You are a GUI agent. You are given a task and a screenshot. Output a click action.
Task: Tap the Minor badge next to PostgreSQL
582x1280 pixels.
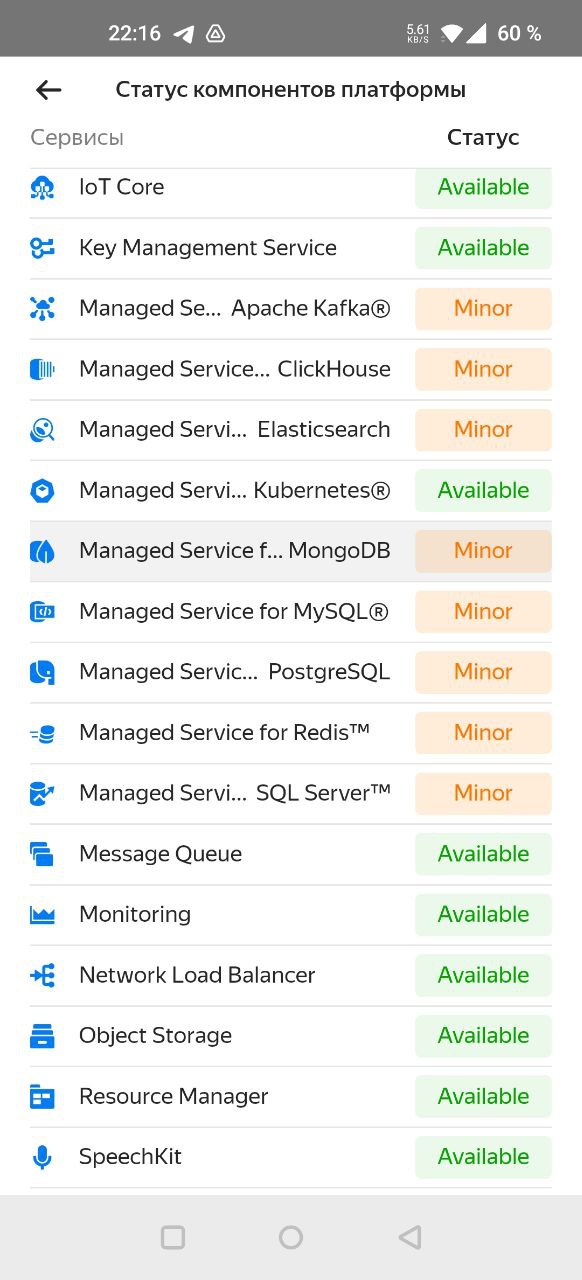tap(483, 672)
